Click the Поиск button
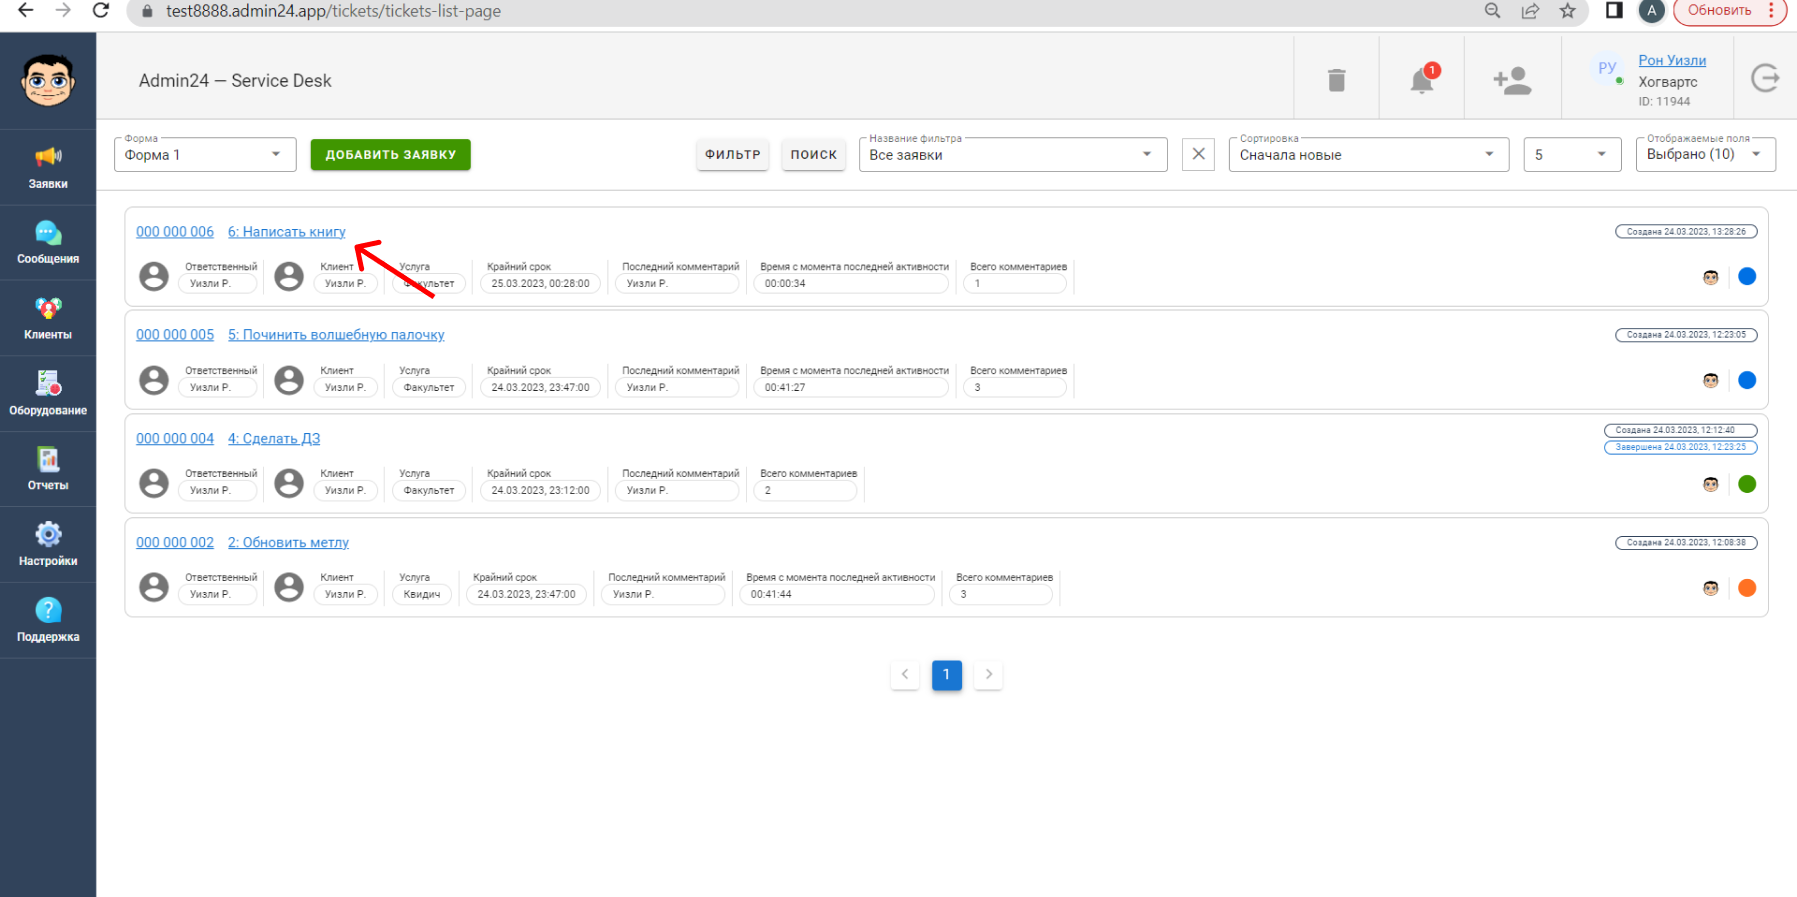 click(x=814, y=154)
